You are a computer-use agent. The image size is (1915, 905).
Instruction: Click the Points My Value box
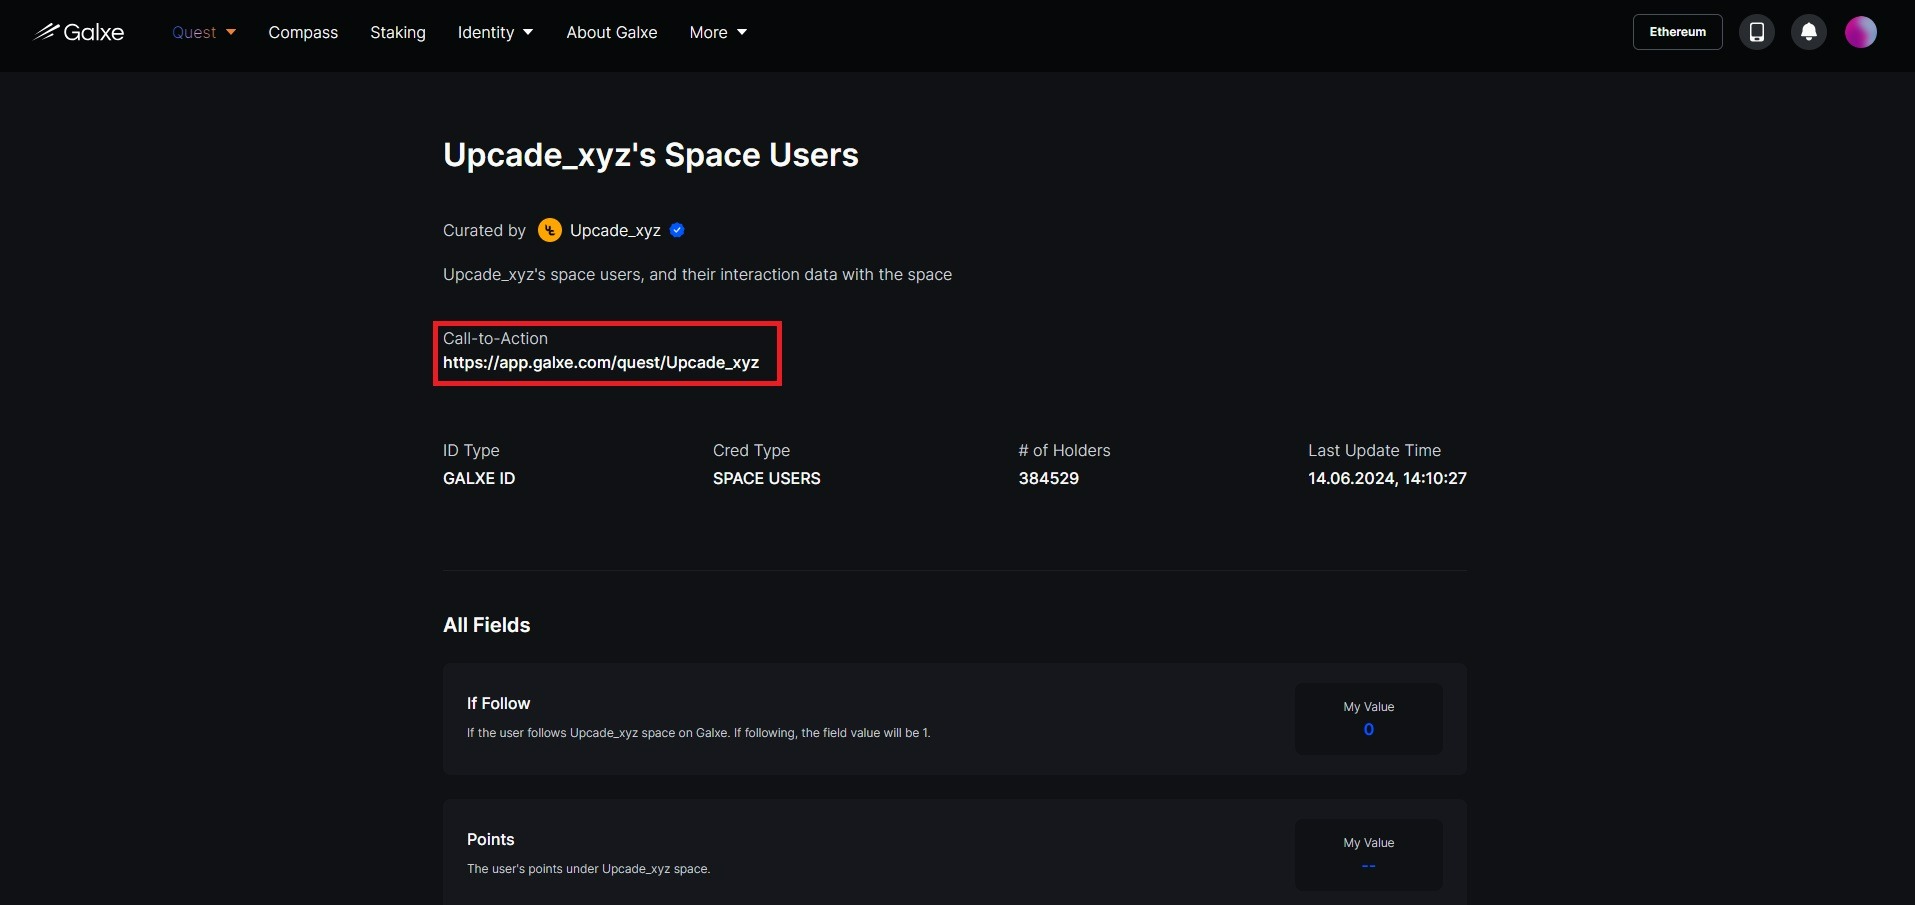click(1368, 854)
